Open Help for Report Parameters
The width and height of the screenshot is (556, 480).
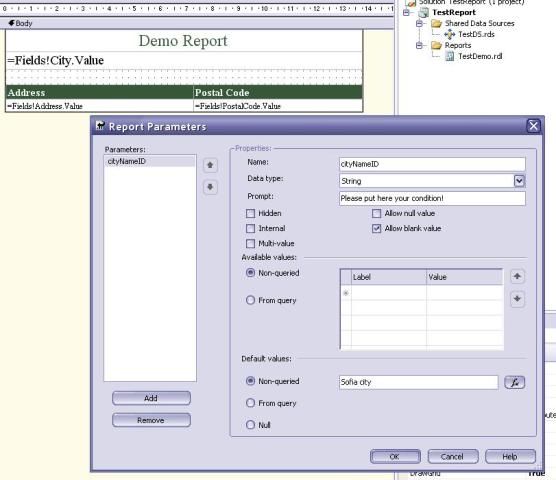(510, 456)
